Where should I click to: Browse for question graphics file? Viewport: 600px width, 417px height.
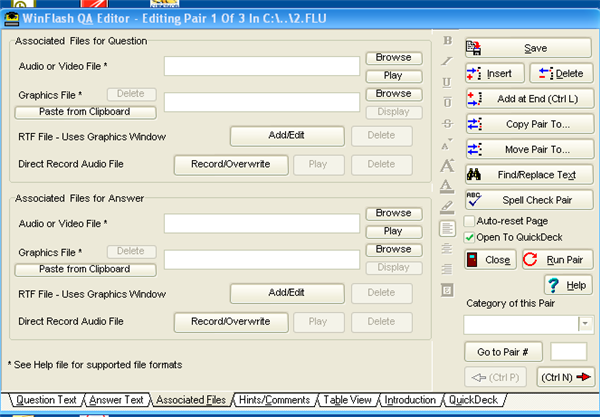click(394, 94)
